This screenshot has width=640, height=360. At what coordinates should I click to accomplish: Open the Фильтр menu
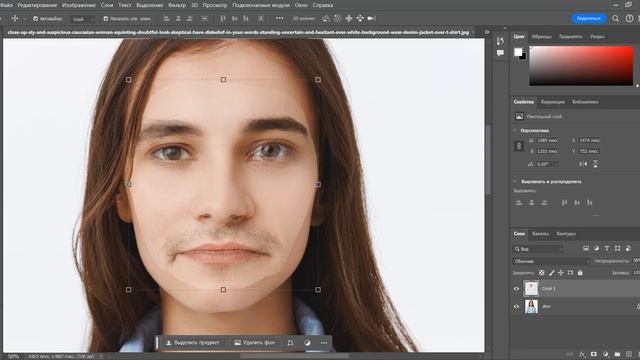point(177,5)
